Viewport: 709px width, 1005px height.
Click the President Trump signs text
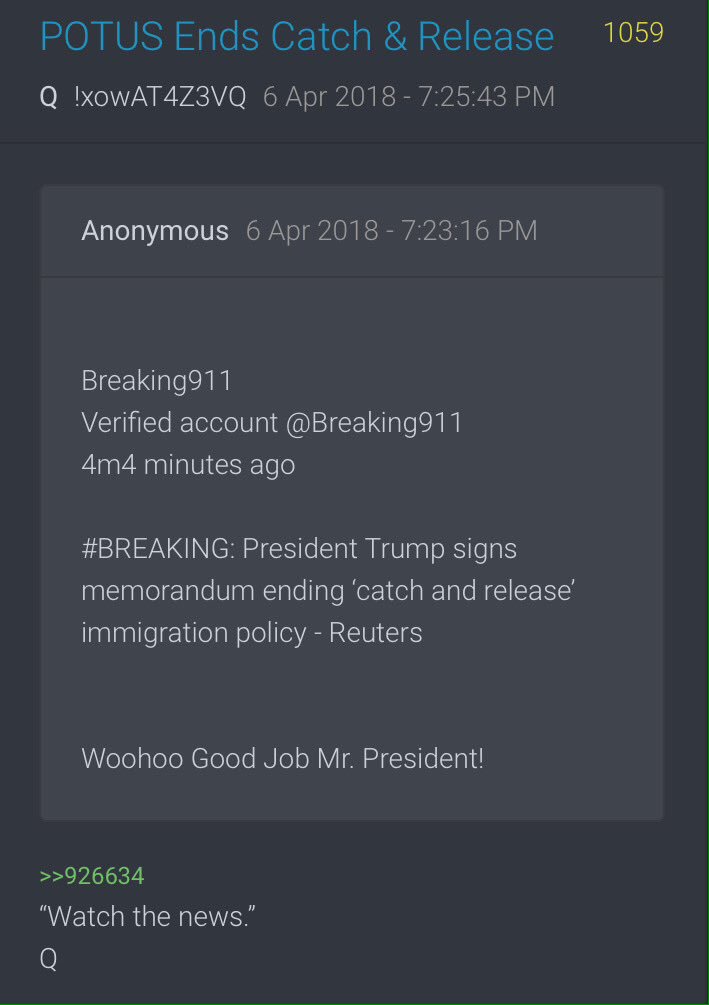pos(380,549)
